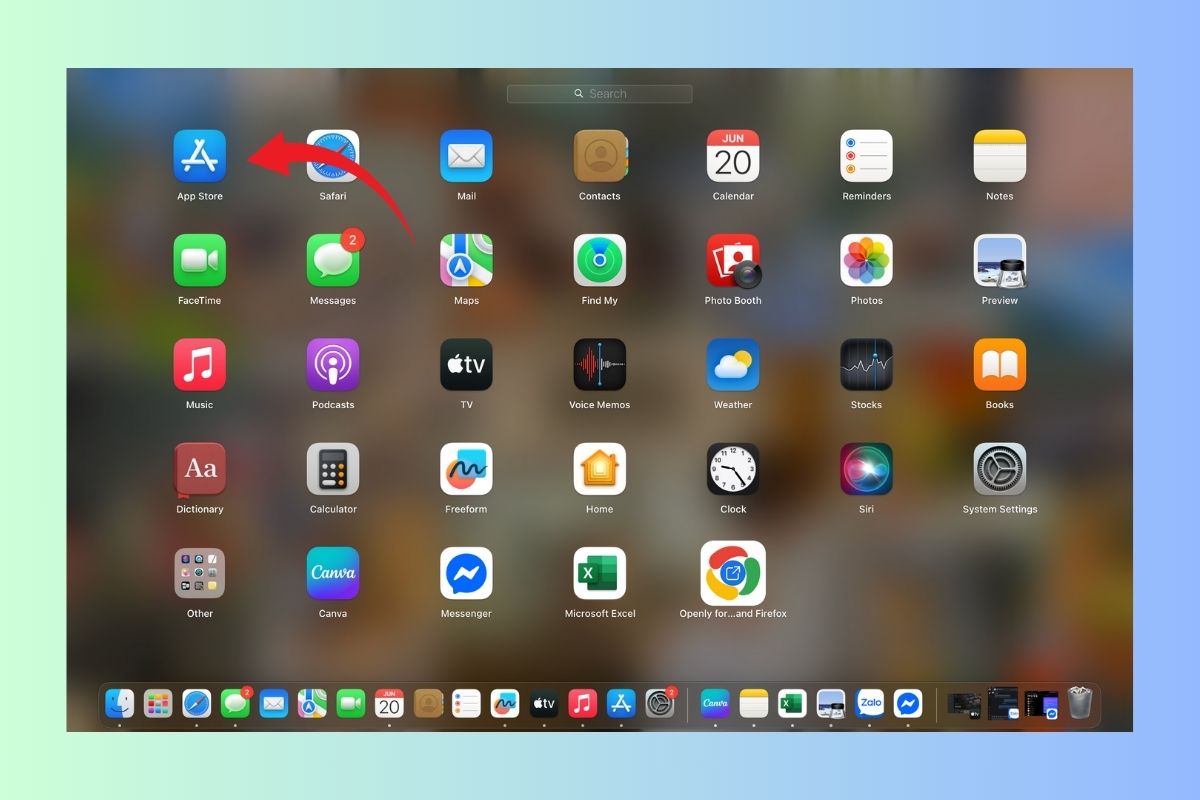Launch the Clock app
Screen dimensions: 1200x800
(733, 469)
